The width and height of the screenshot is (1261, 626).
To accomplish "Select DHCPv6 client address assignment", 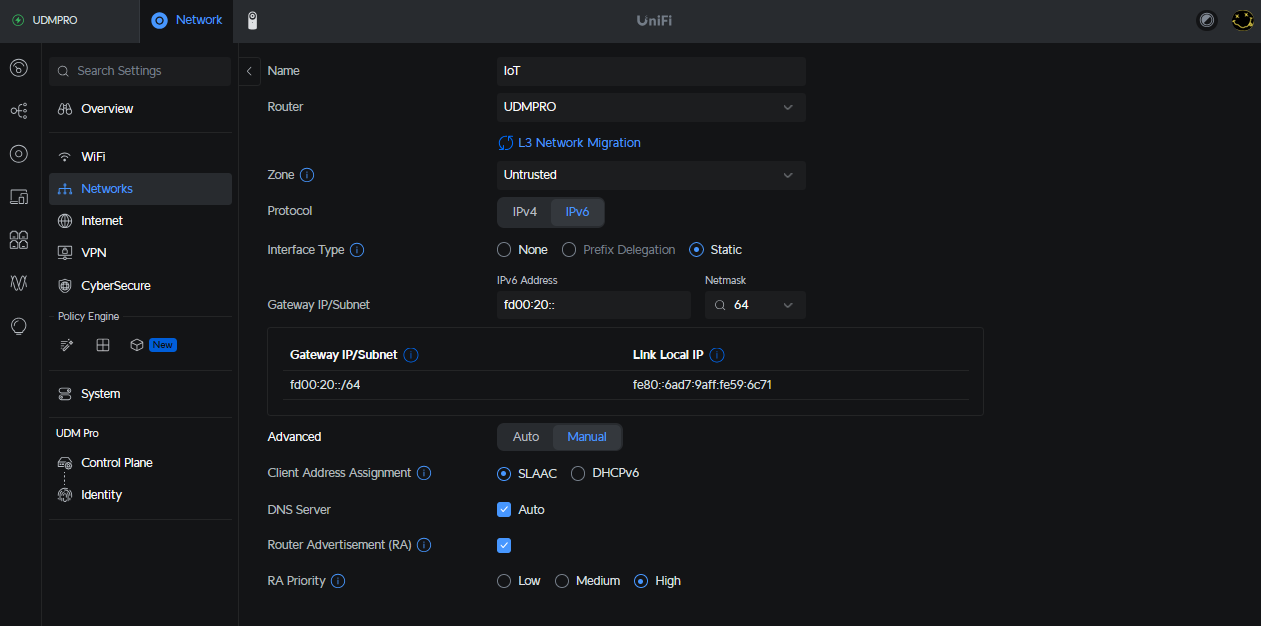I will [578, 474].
